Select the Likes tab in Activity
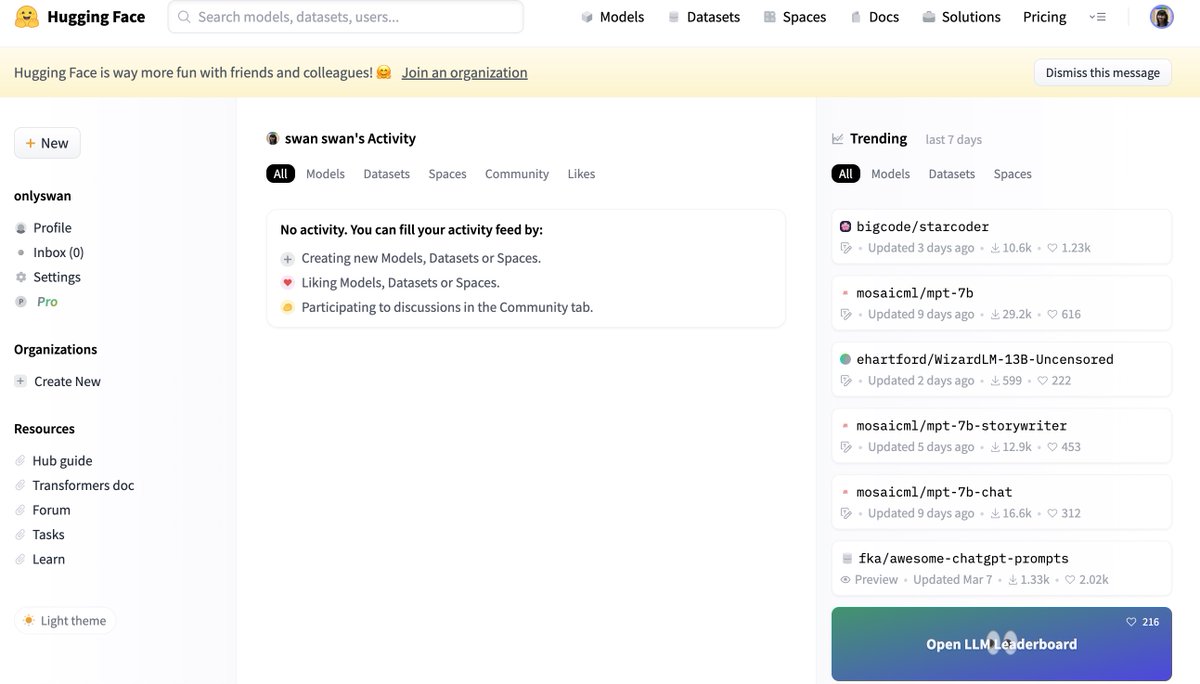Screen dimensions: 1200x684 click(x=581, y=174)
